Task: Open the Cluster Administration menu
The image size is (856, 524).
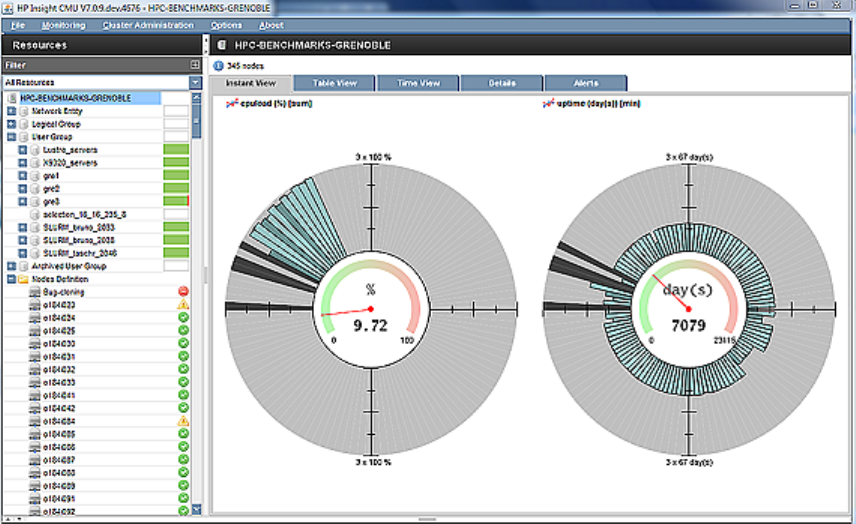Action: pos(147,25)
